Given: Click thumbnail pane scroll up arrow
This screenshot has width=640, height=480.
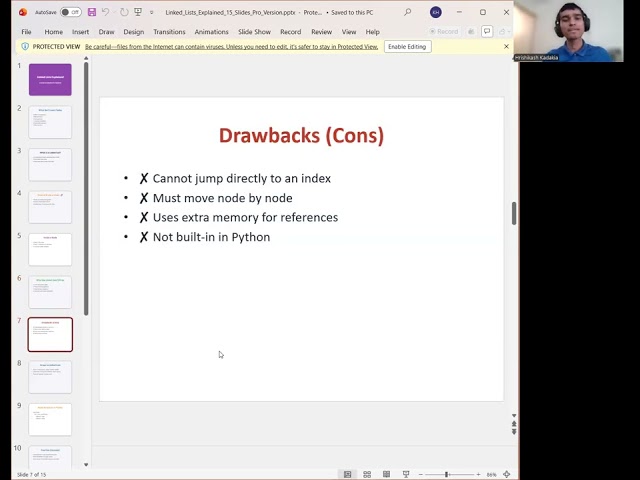Looking at the screenshot, I should (86, 59).
